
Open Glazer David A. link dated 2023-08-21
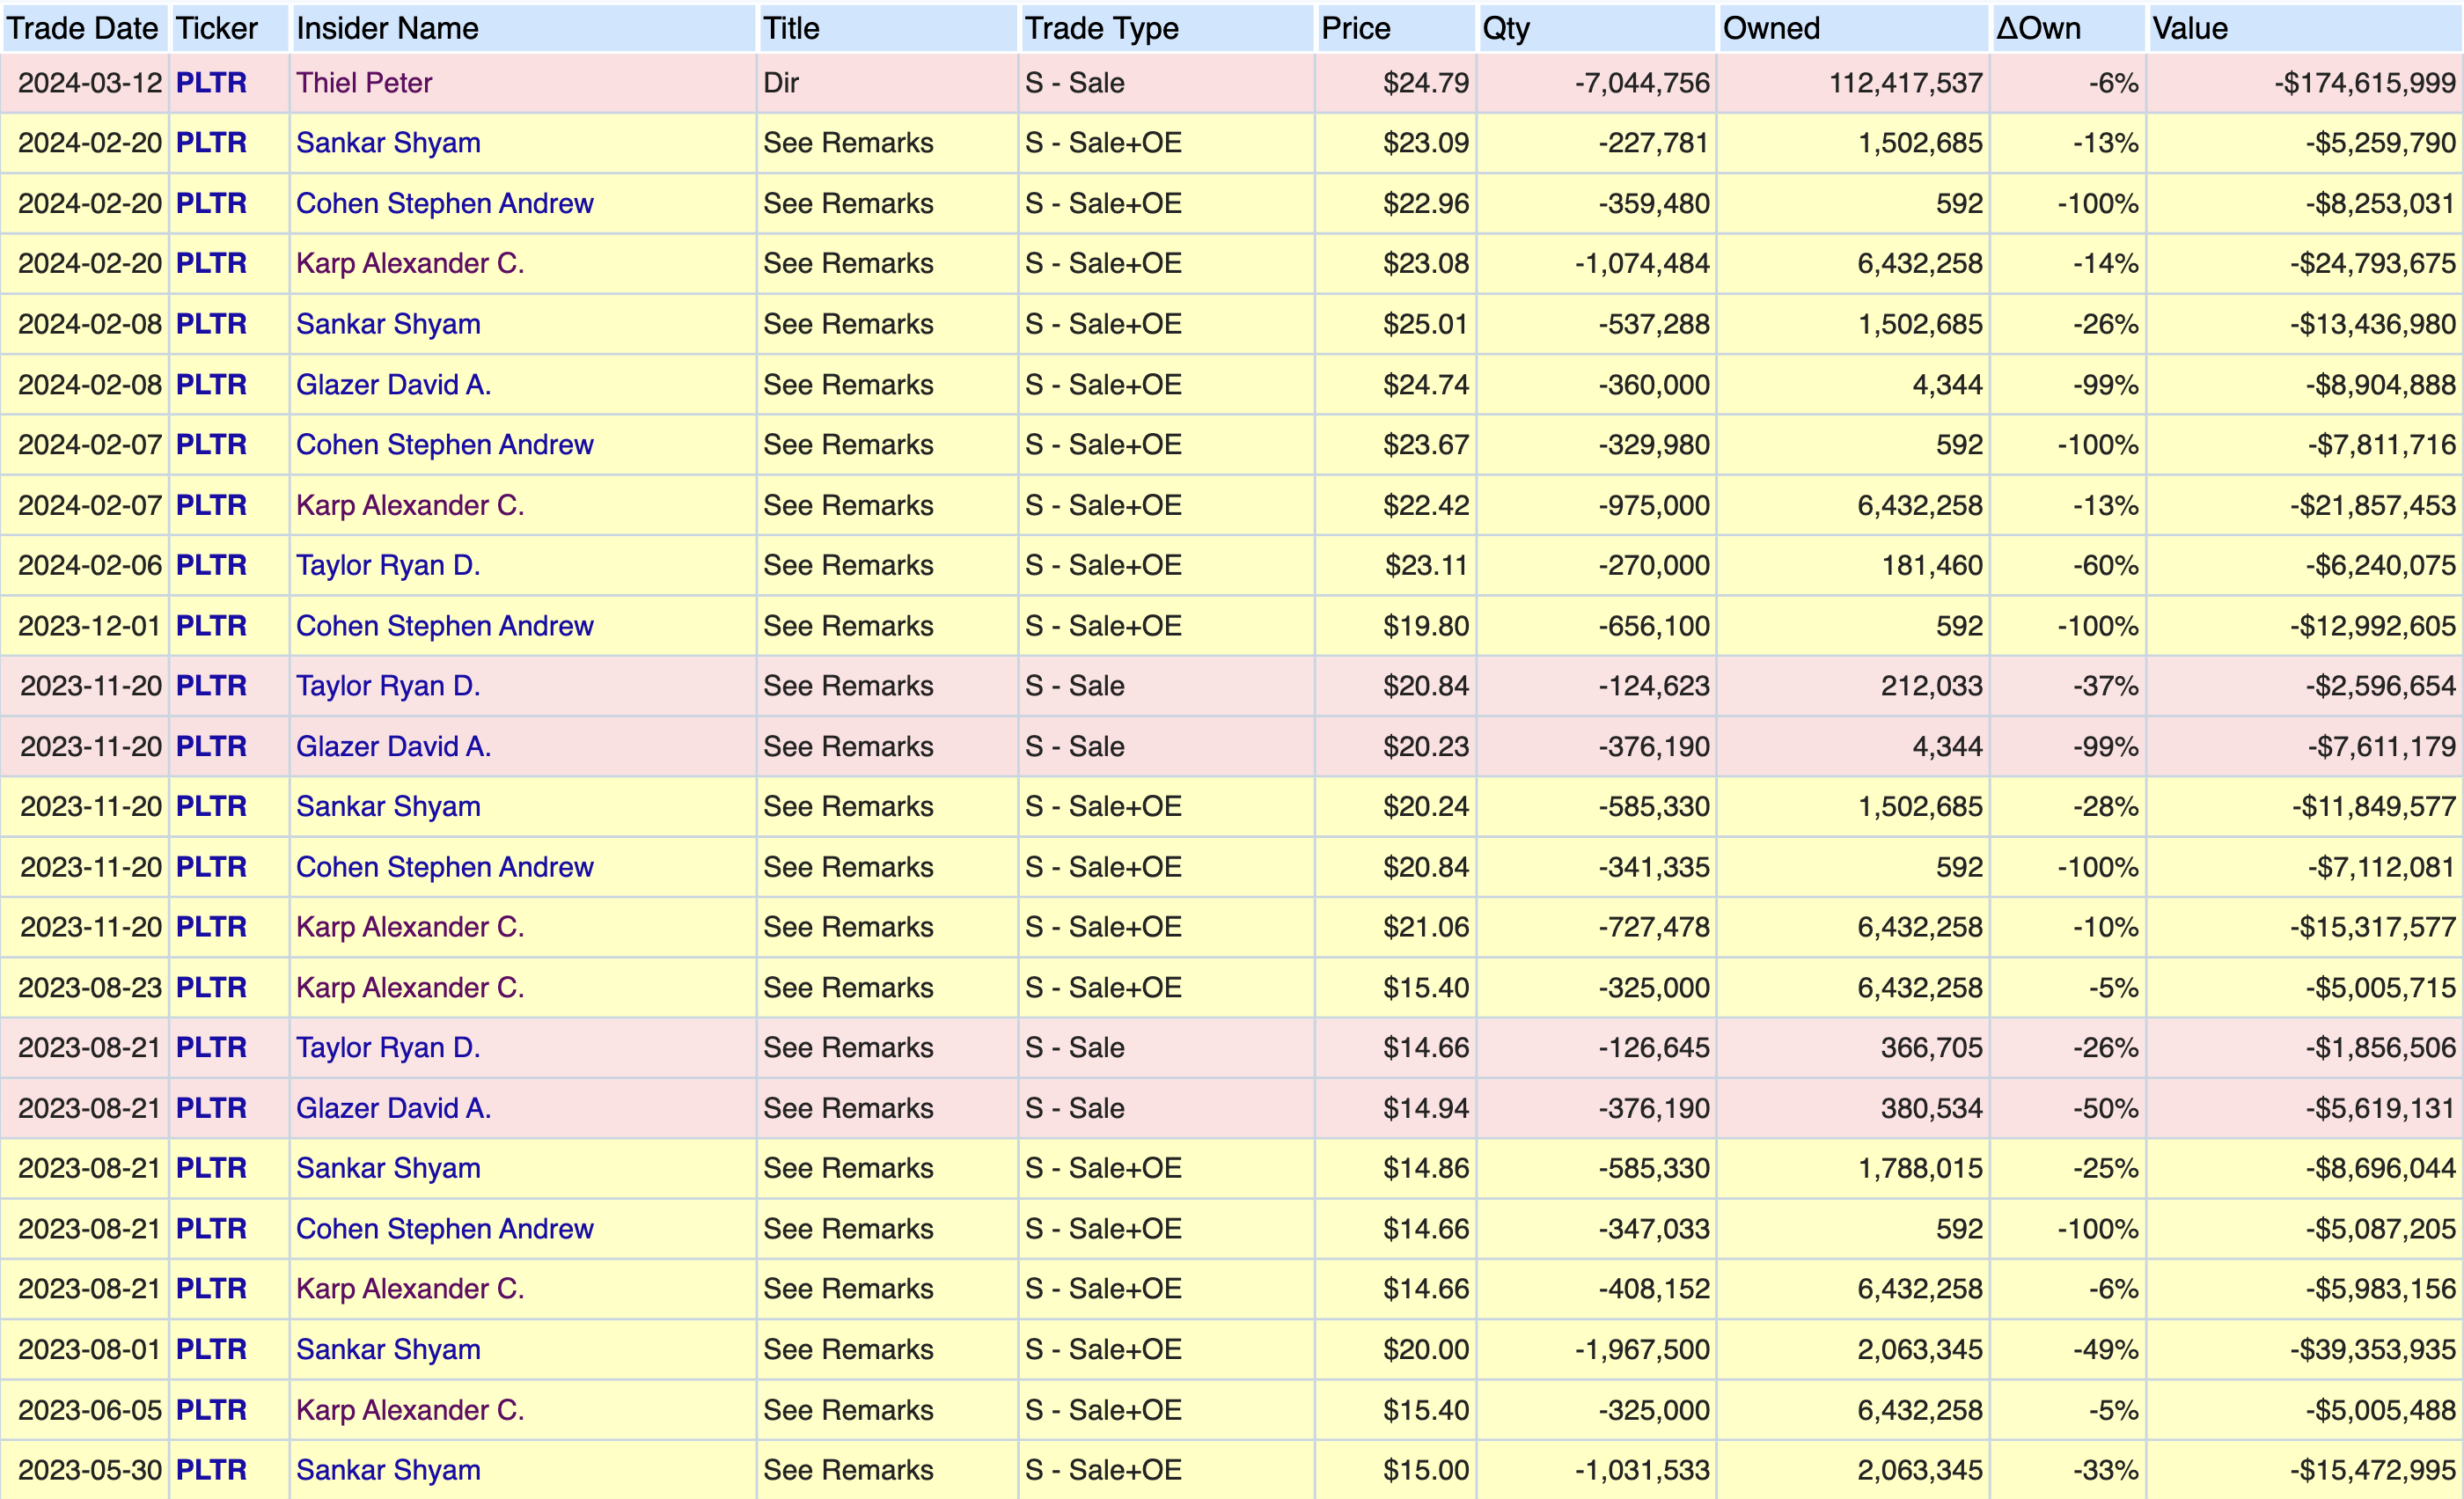click(393, 1108)
